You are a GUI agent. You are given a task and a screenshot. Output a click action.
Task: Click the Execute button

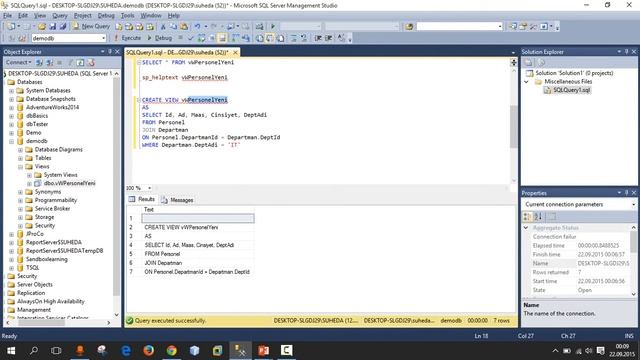pos(127,38)
